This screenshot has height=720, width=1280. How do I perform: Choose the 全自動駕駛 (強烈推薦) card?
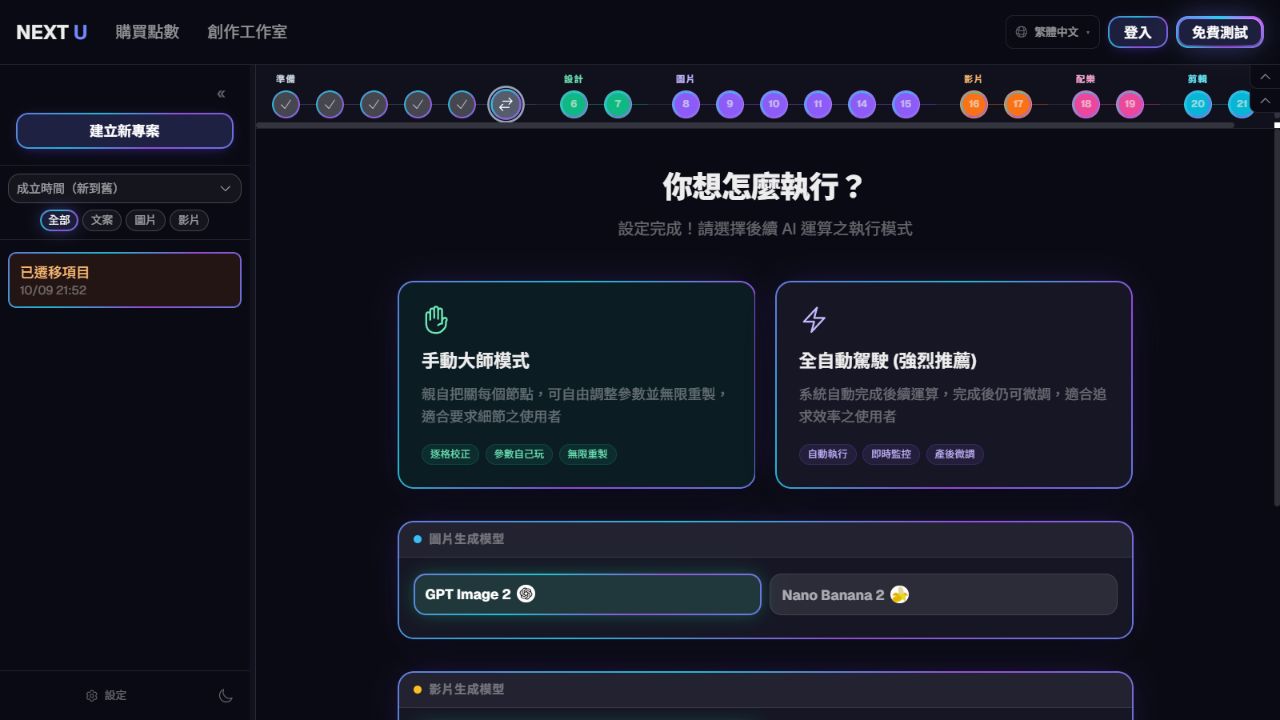[954, 385]
